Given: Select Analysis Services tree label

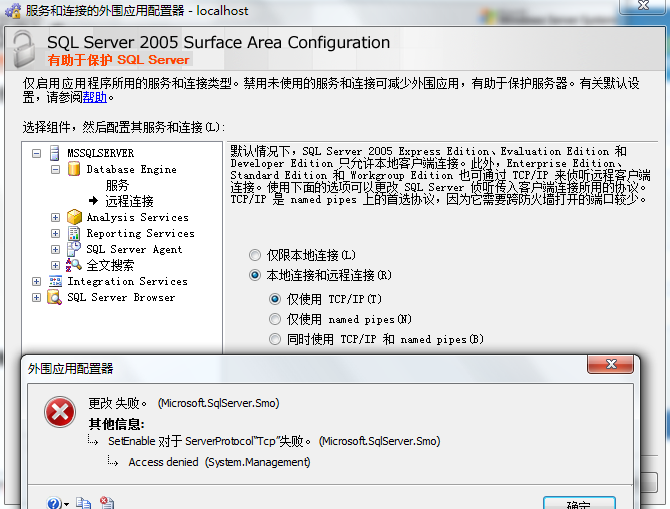Looking at the screenshot, I should 137,217.
